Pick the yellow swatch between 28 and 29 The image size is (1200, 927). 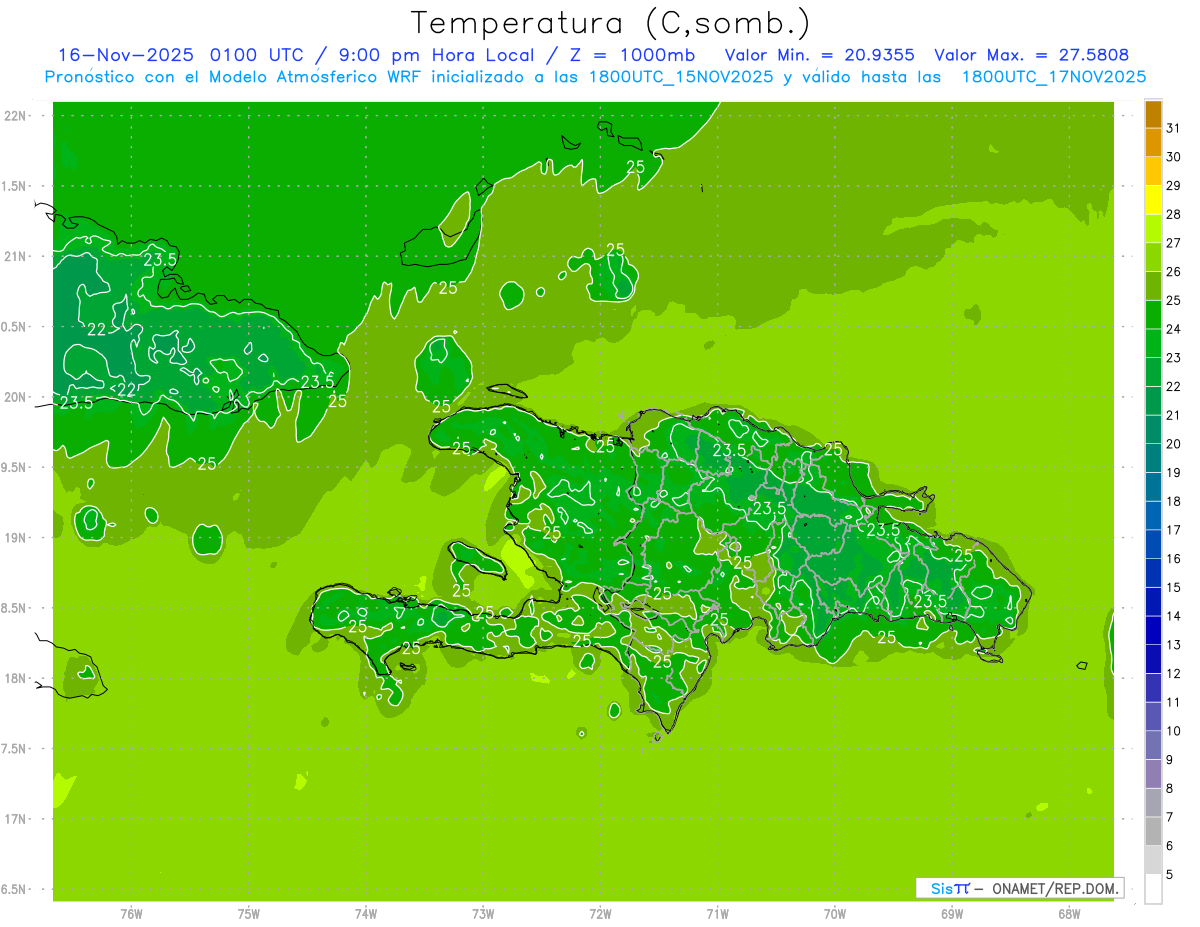click(x=1153, y=200)
